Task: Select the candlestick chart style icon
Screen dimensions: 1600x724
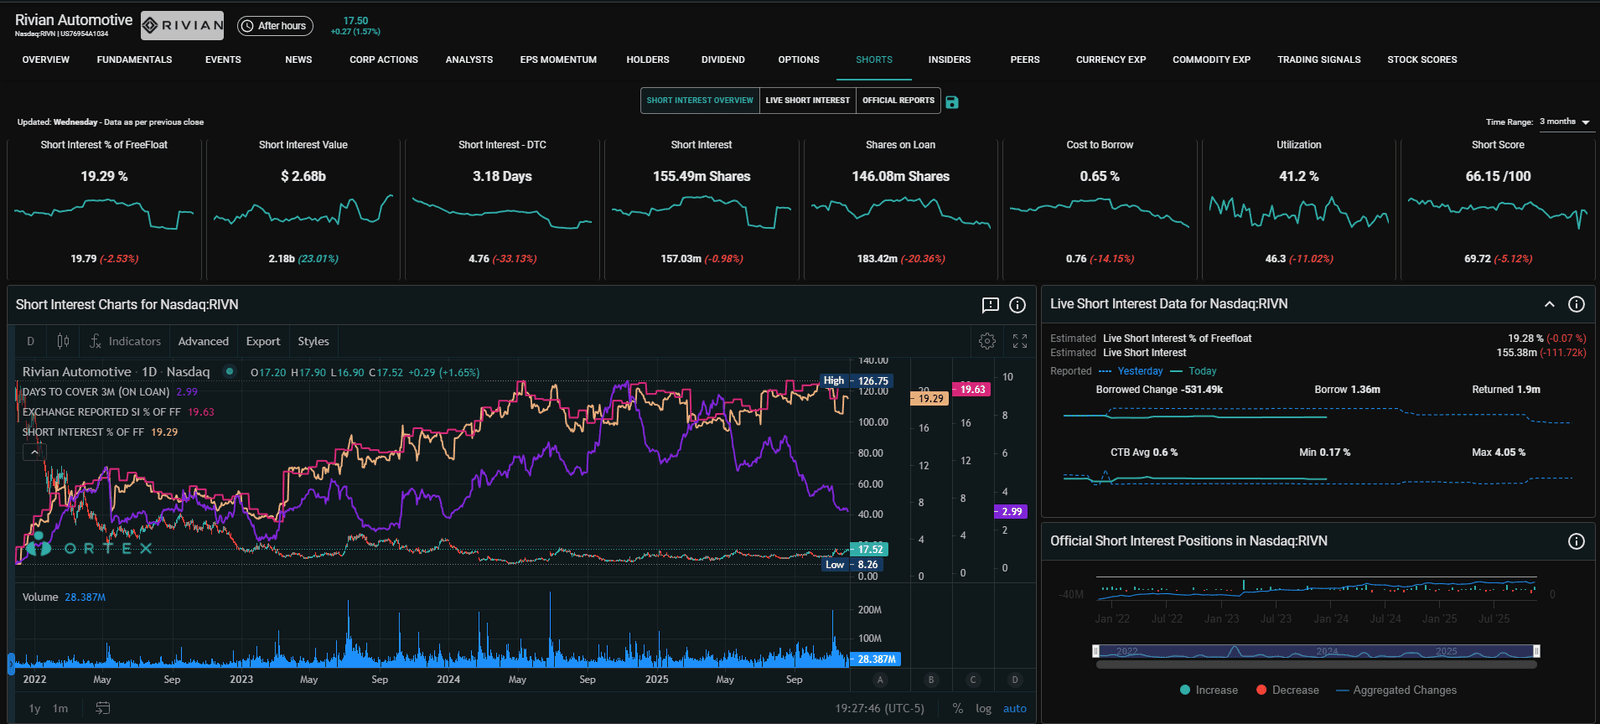Action: 63,341
